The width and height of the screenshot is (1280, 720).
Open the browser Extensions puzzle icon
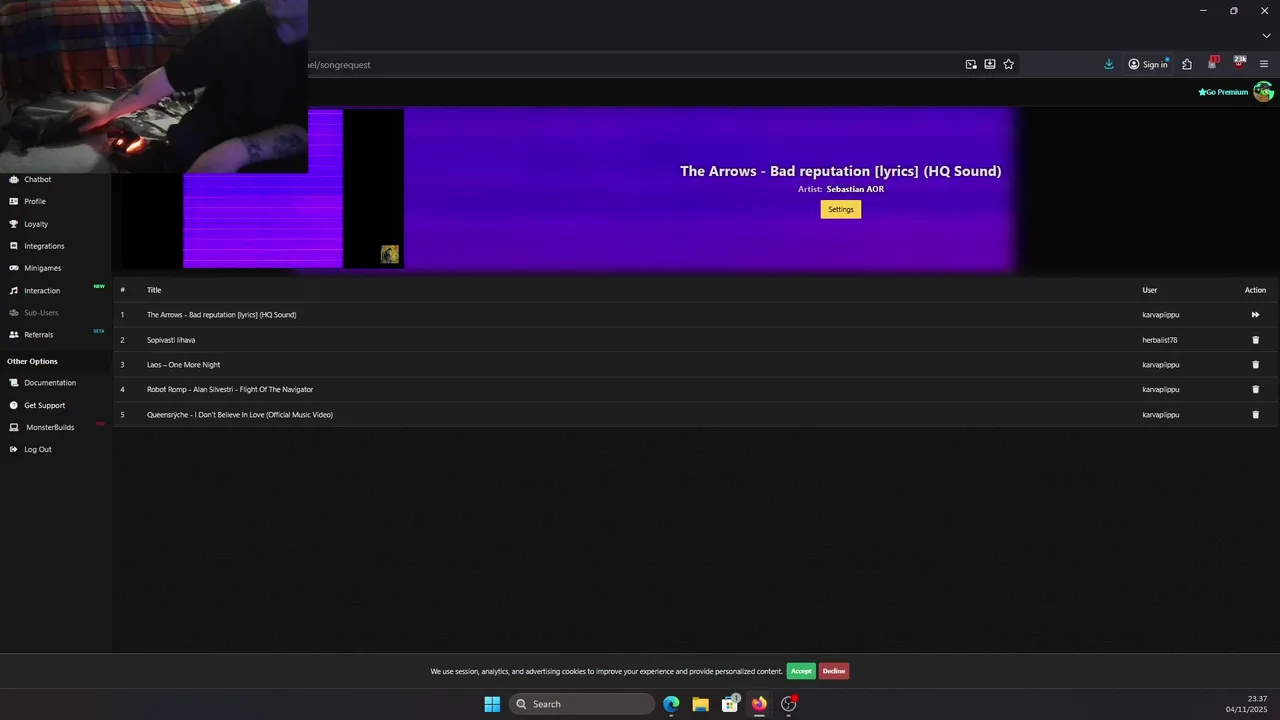pos(1187,64)
